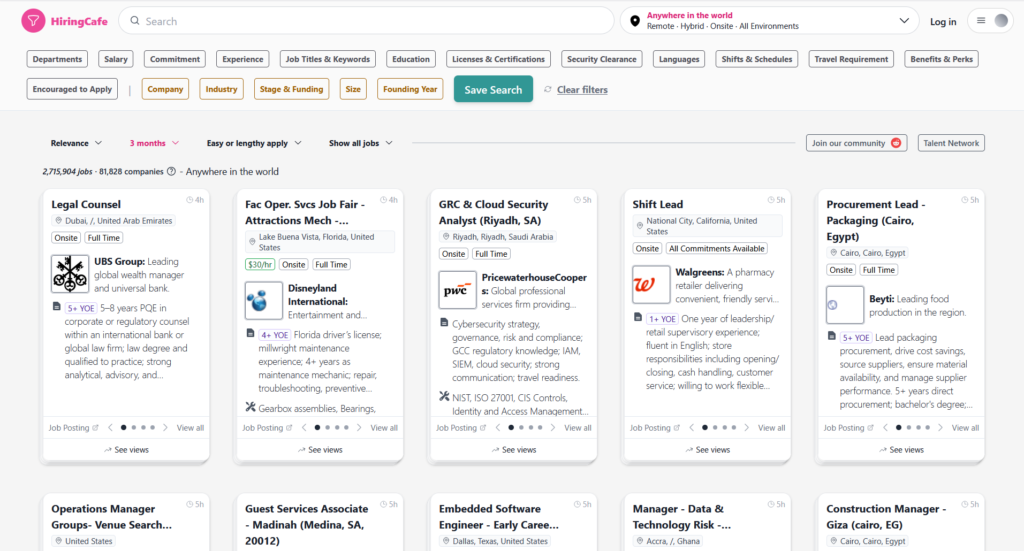
Task: Click the community badge icon in Join our community
Action: point(896,143)
